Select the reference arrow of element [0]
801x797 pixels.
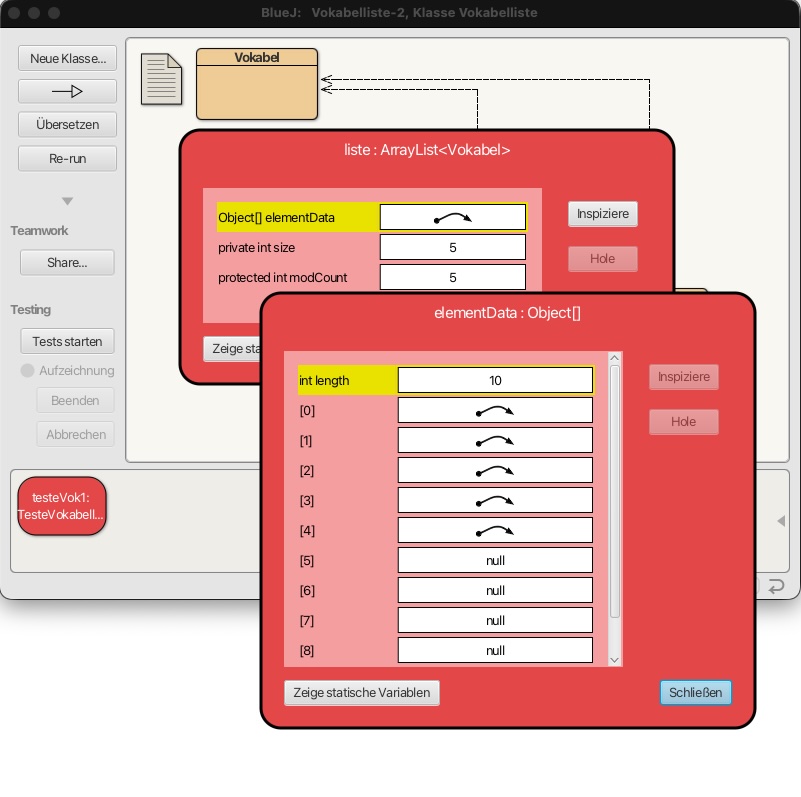[x=495, y=411]
